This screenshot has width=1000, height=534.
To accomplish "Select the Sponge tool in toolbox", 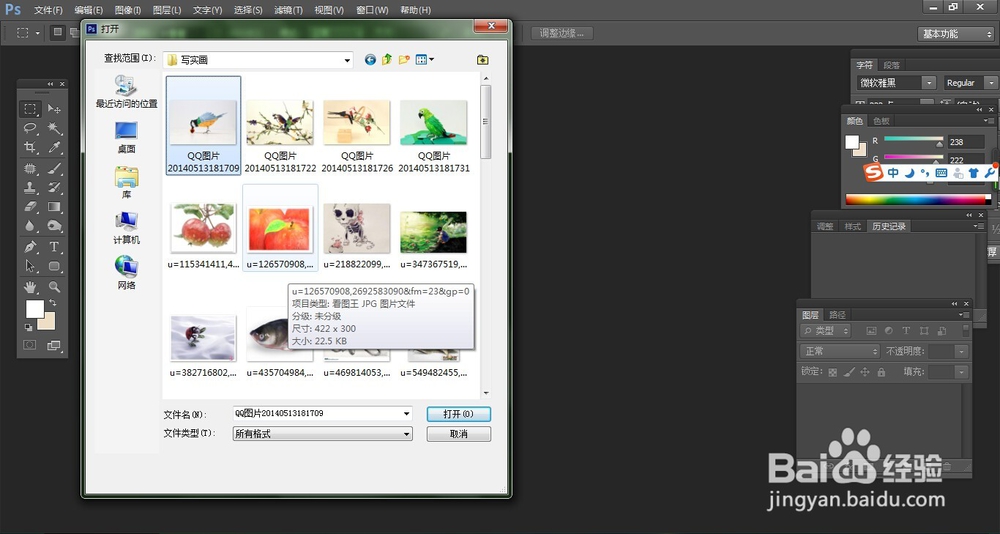I will (x=54, y=226).
